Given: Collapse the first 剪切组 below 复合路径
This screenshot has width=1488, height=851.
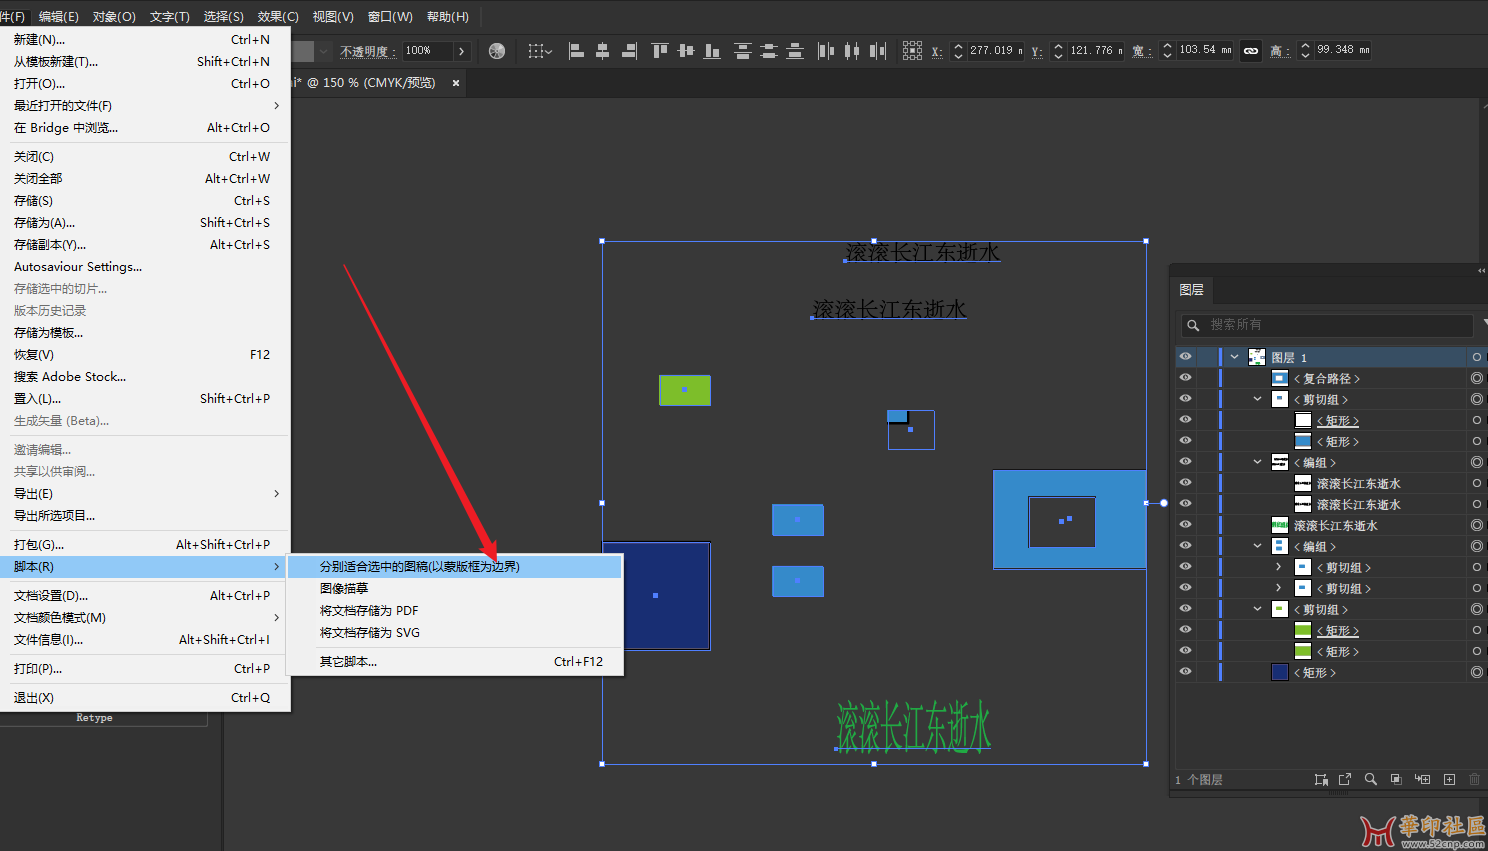Looking at the screenshot, I should 1258,399.
